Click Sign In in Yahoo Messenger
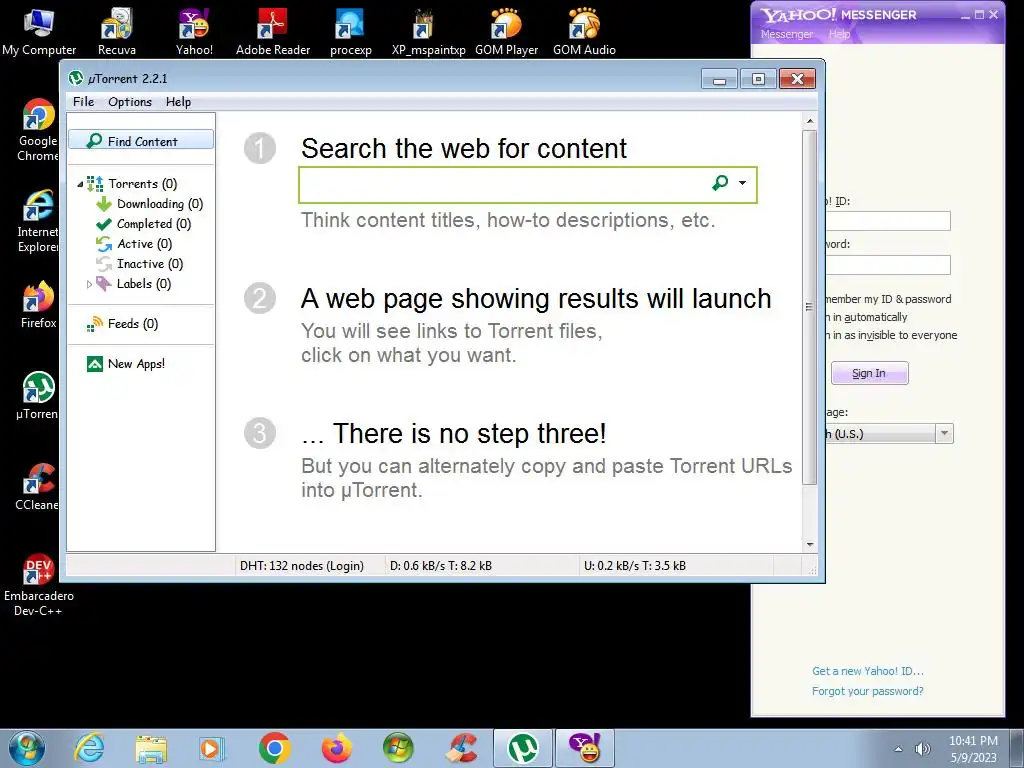The width and height of the screenshot is (1024, 768). coord(869,373)
